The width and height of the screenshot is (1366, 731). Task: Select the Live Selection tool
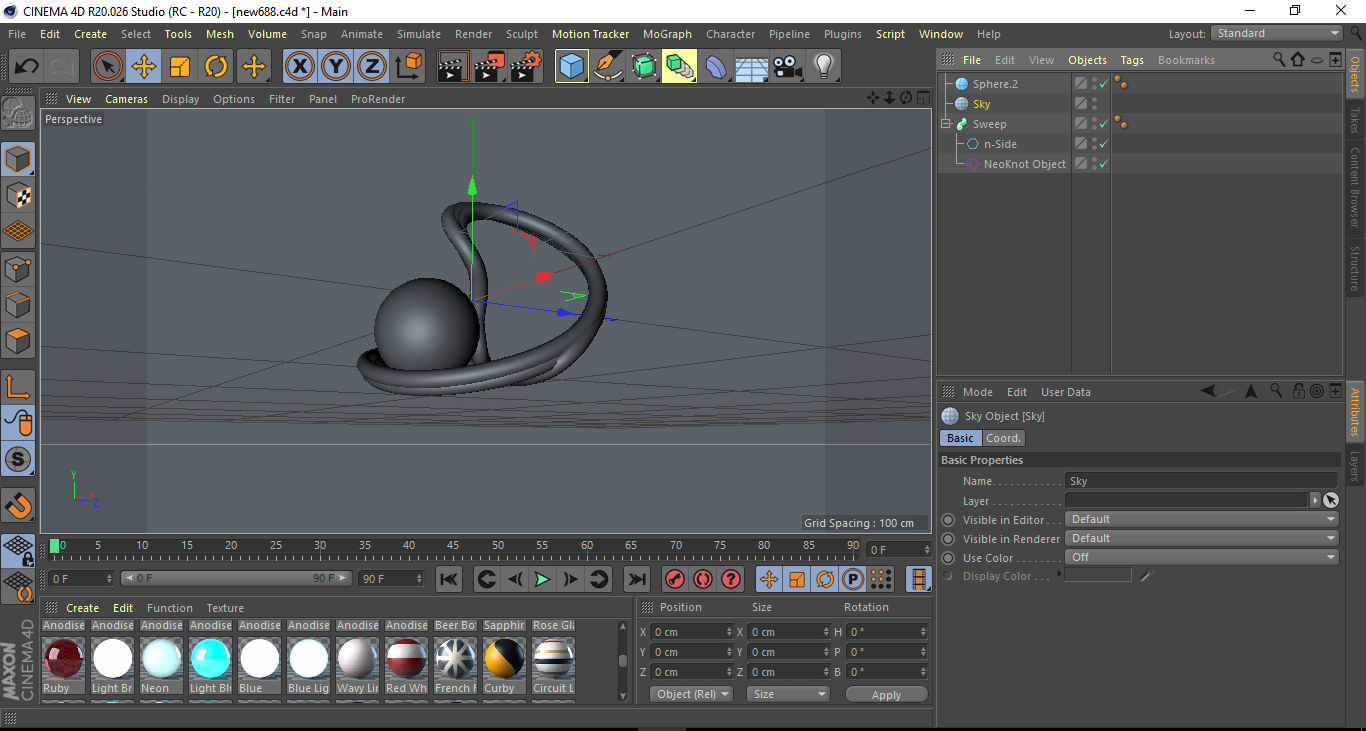[108, 67]
